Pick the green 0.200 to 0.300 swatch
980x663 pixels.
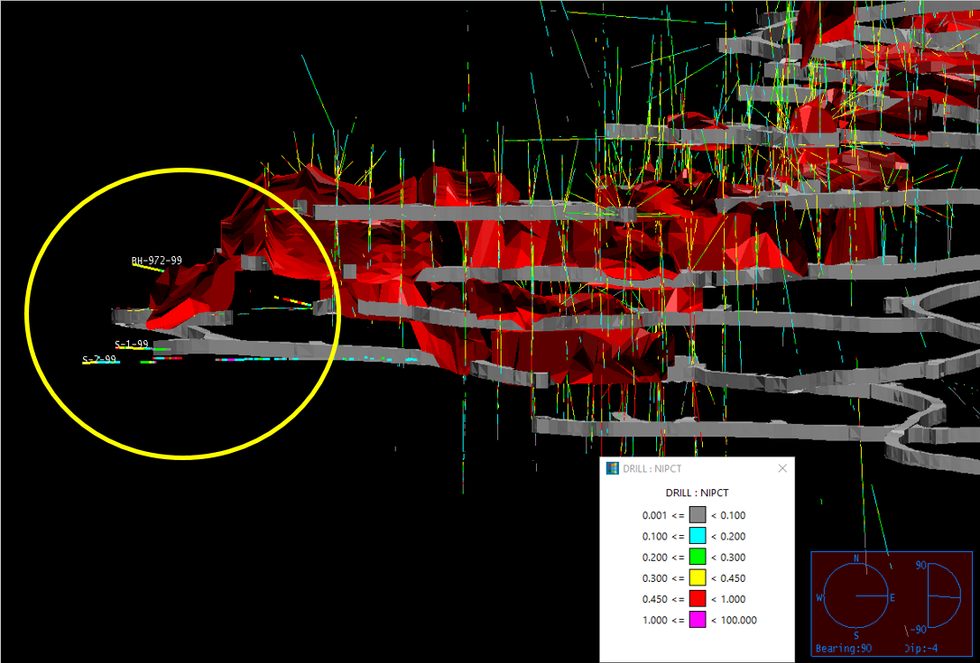click(697, 557)
